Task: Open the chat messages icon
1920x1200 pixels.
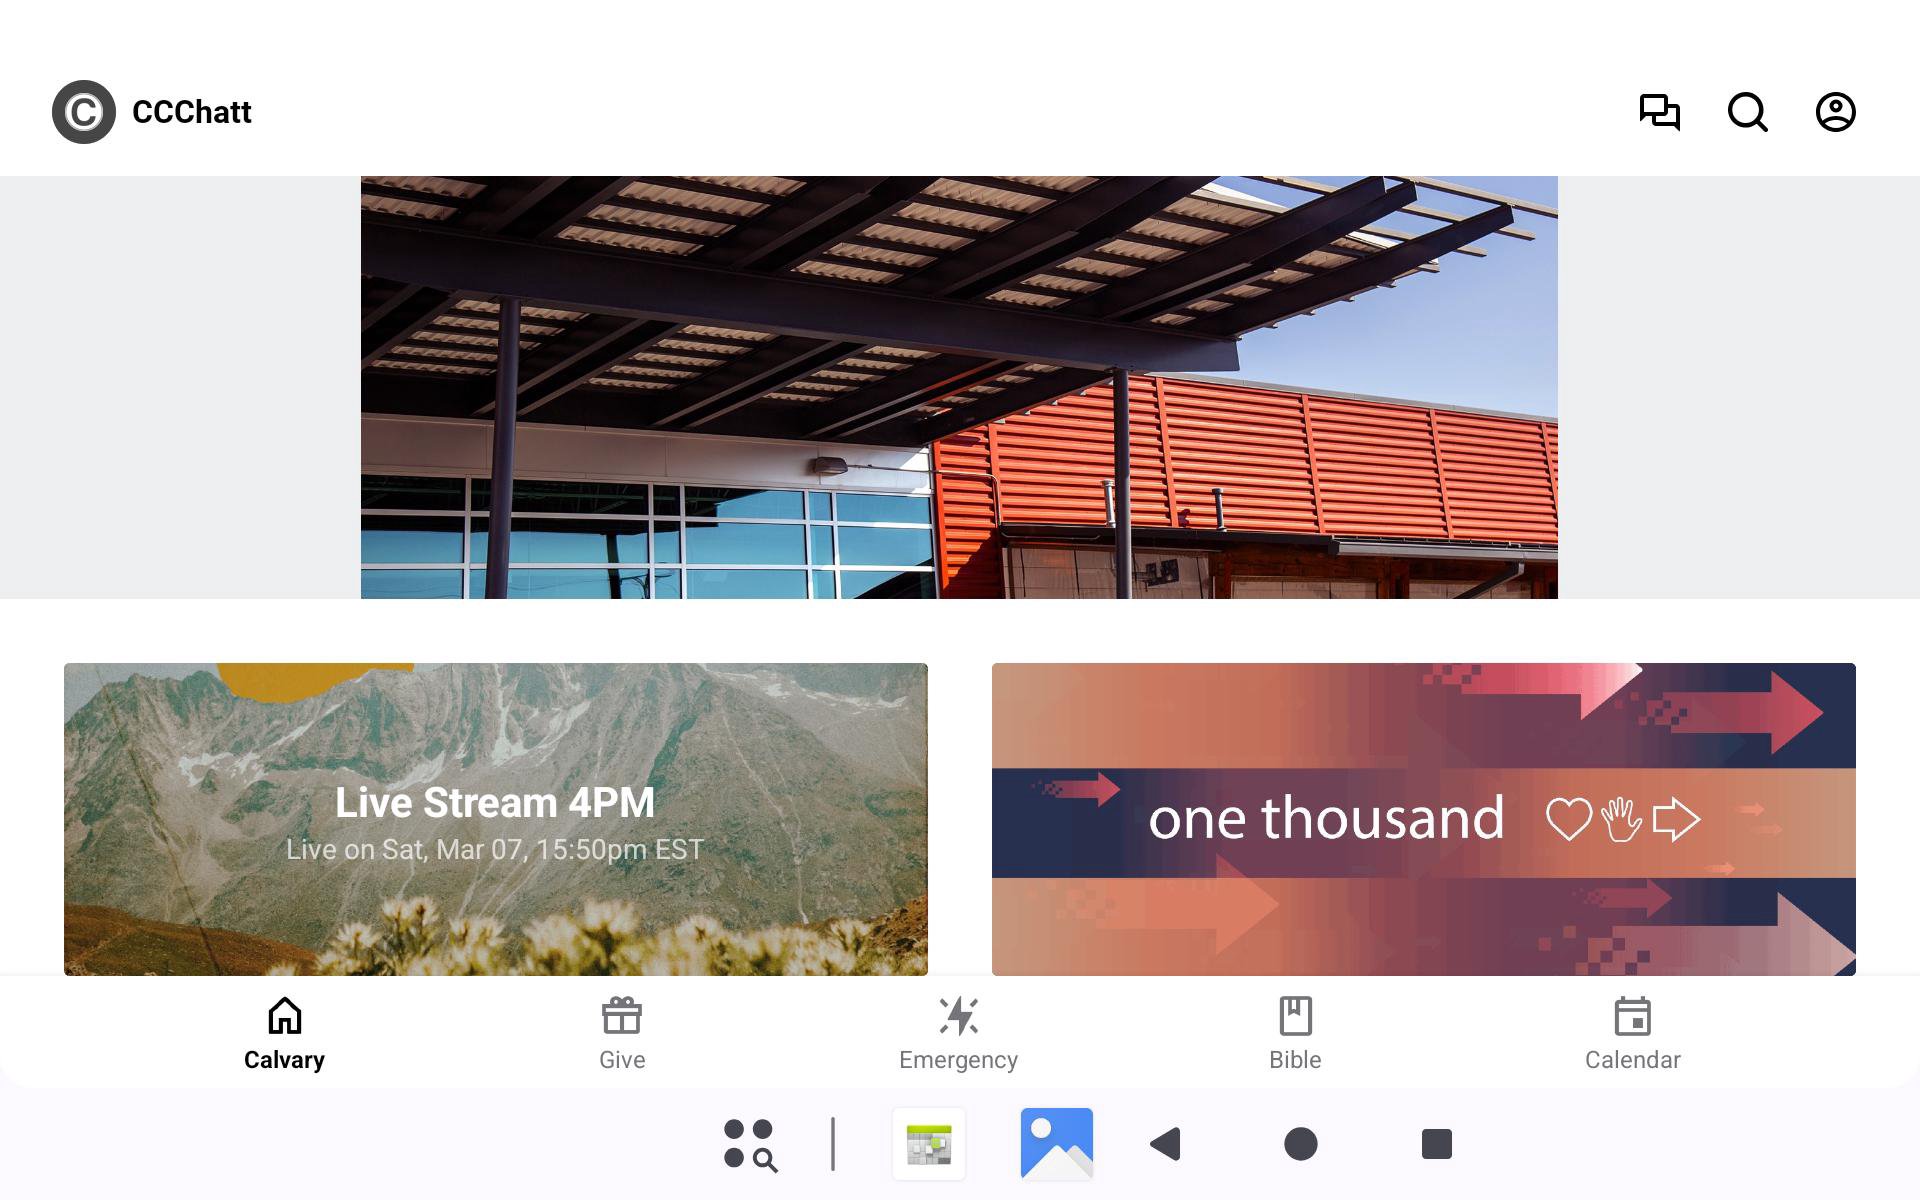Action: (x=1659, y=112)
